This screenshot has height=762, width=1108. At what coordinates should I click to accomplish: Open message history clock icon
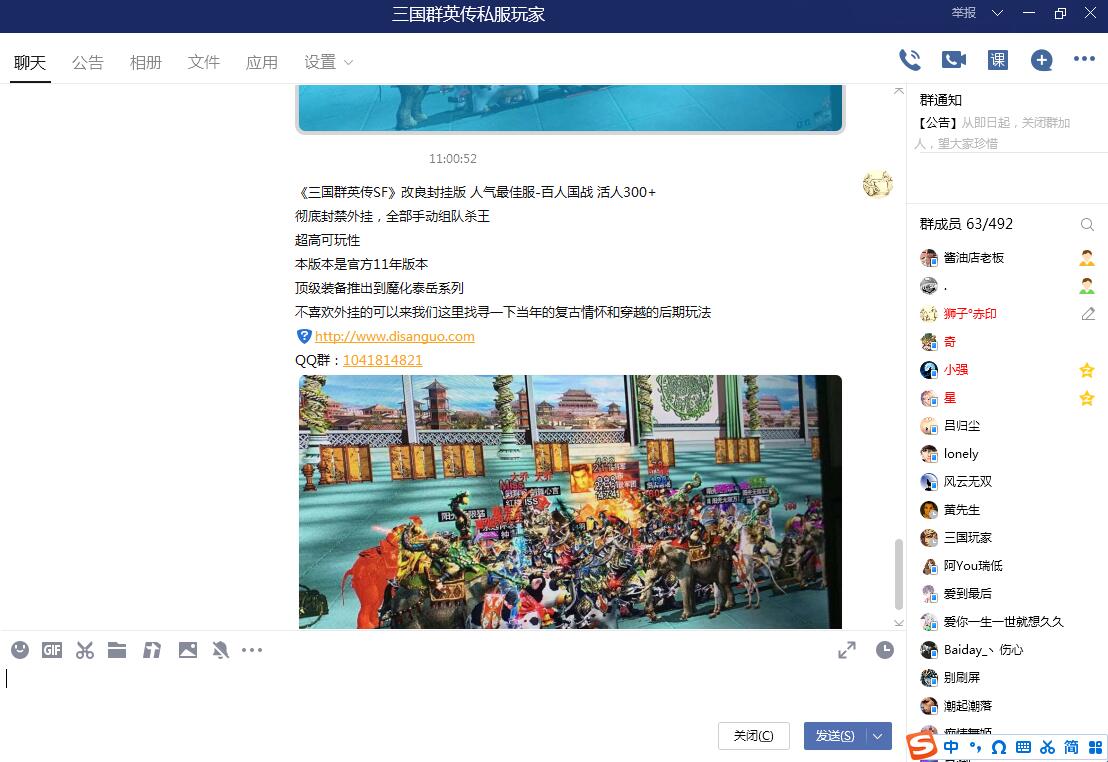tap(885, 650)
